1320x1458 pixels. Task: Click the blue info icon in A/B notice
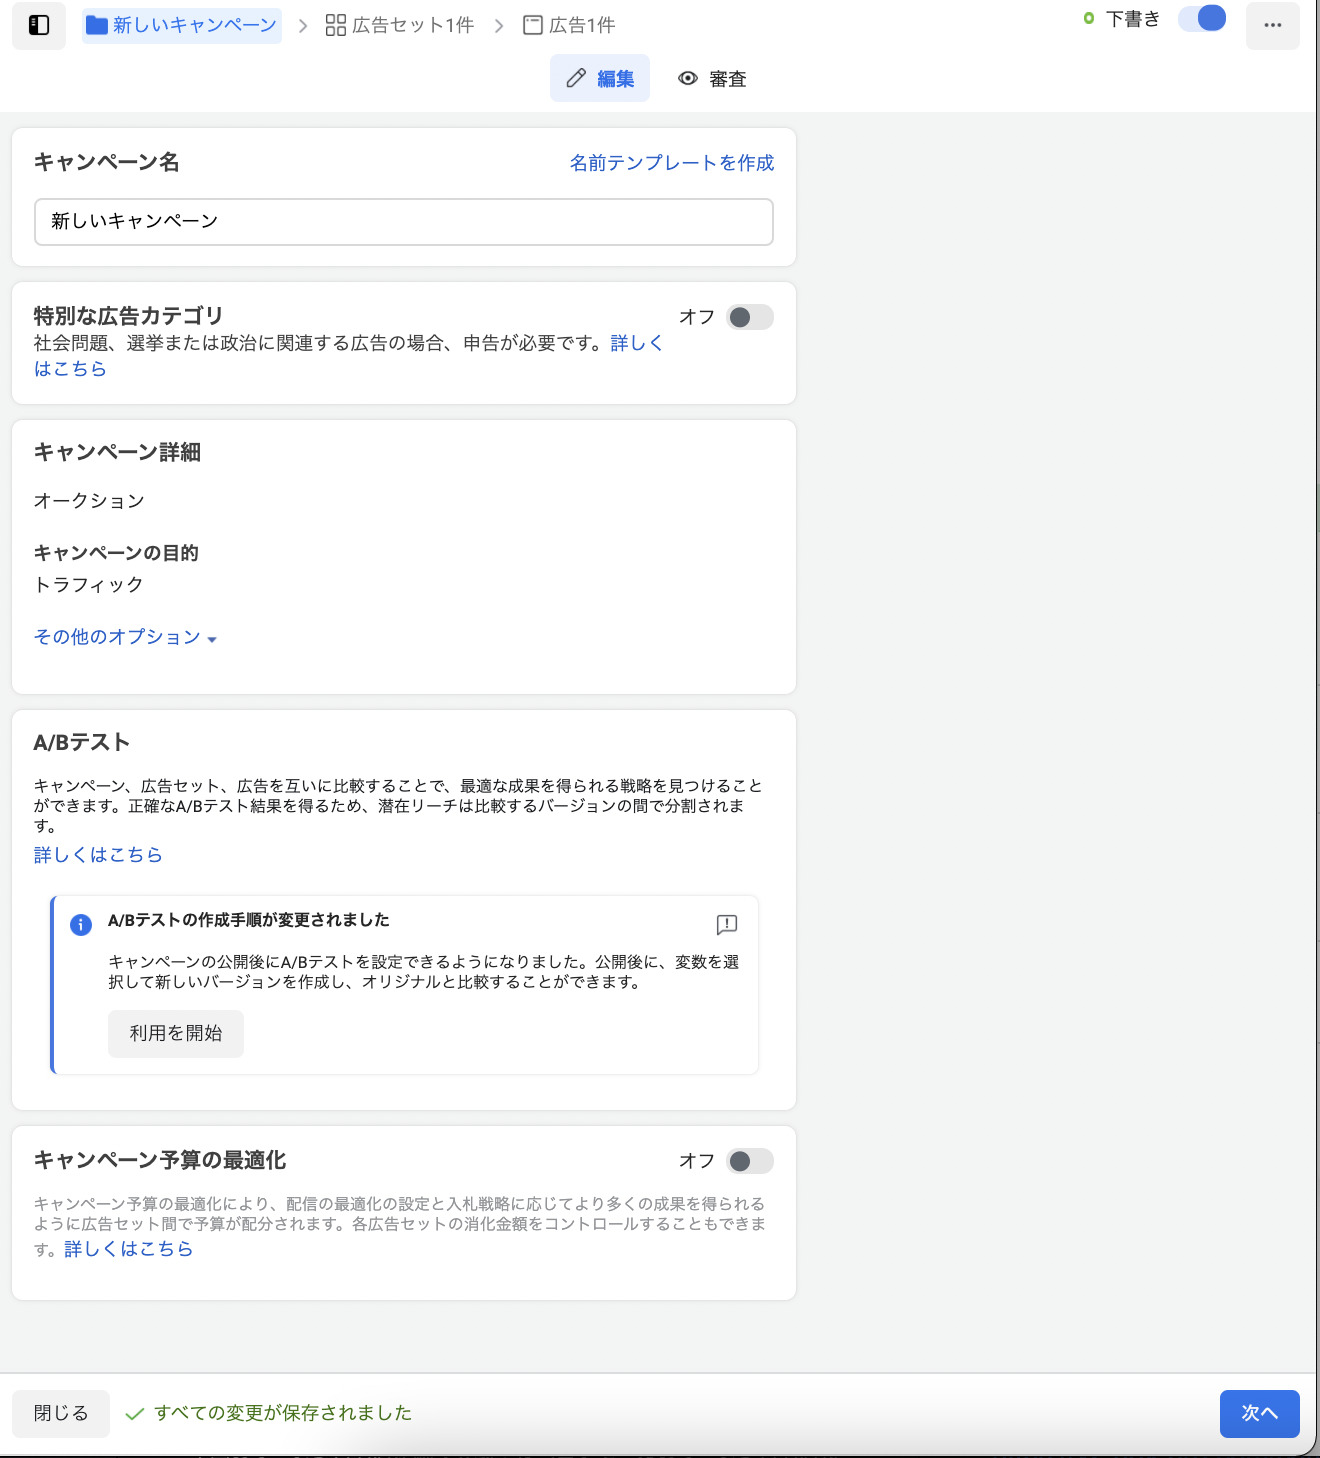(81, 925)
